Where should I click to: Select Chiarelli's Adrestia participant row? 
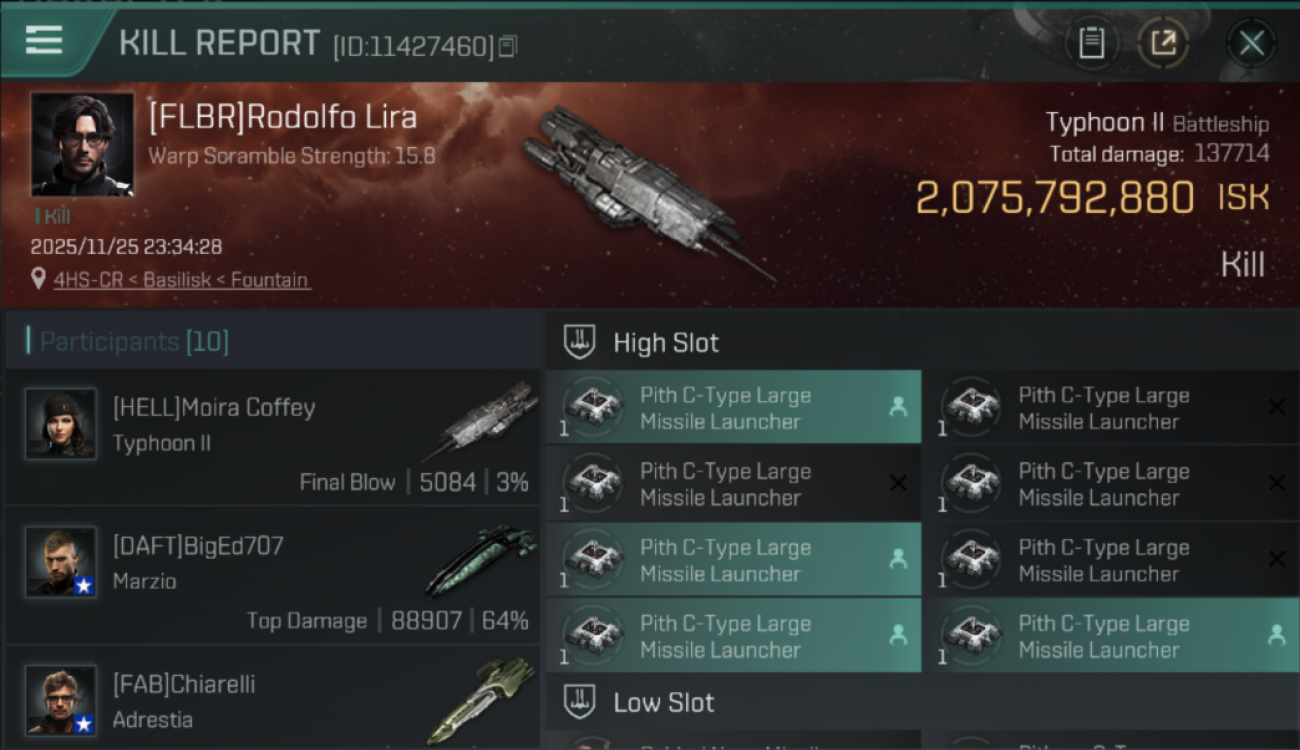[x=270, y=702]
